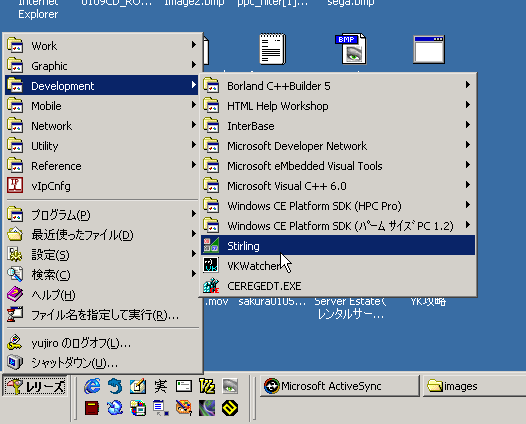Open the Borland C++Builder 5 folder

(x=338, y=86)
